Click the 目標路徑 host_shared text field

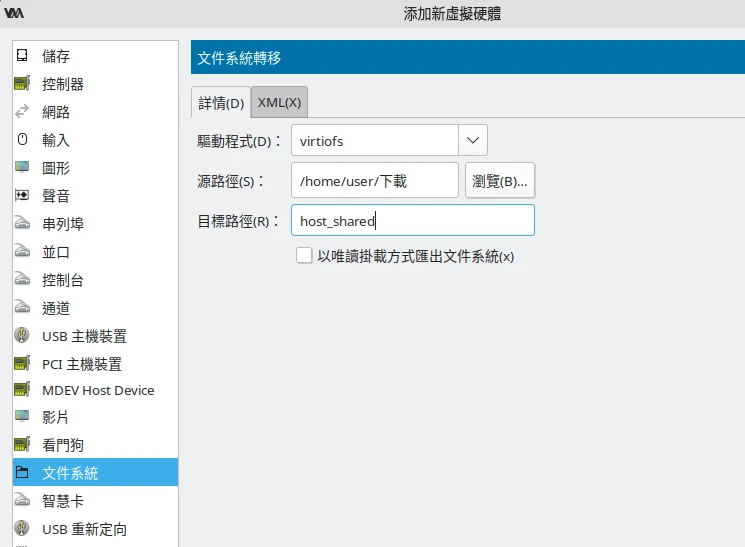click(412, 221)
